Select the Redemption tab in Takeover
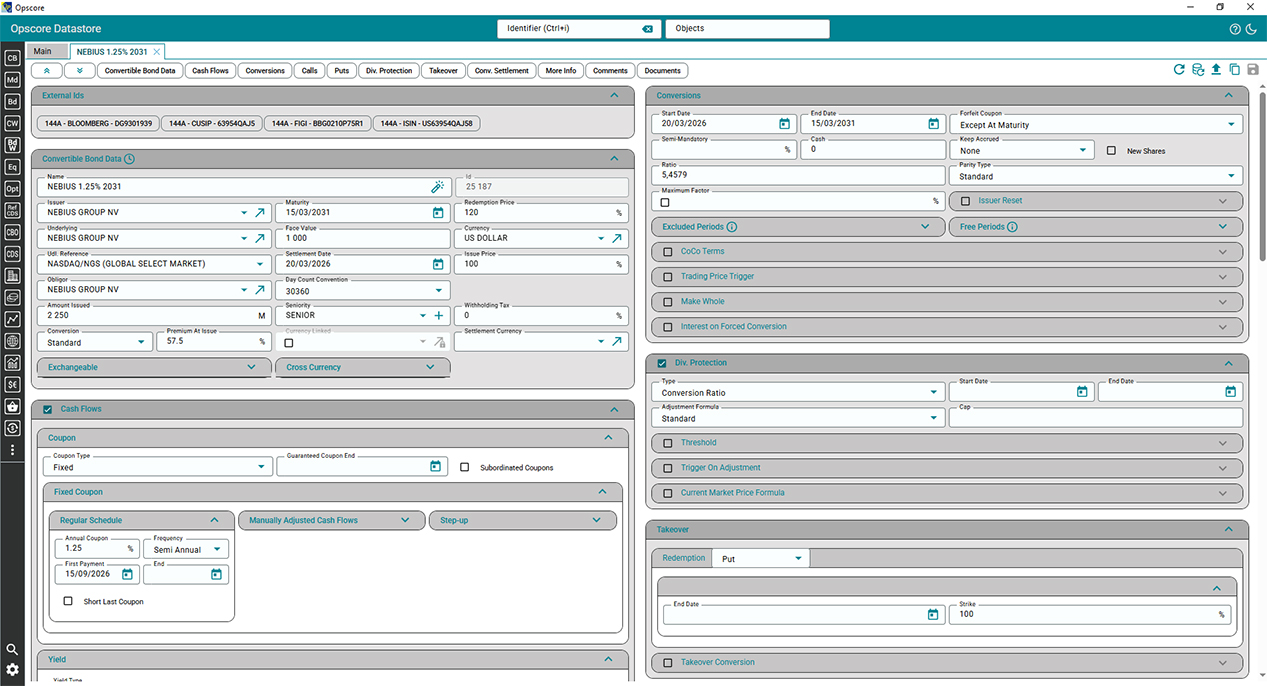Viewport: 1267px width, 686px height. (x=684, y=558)
